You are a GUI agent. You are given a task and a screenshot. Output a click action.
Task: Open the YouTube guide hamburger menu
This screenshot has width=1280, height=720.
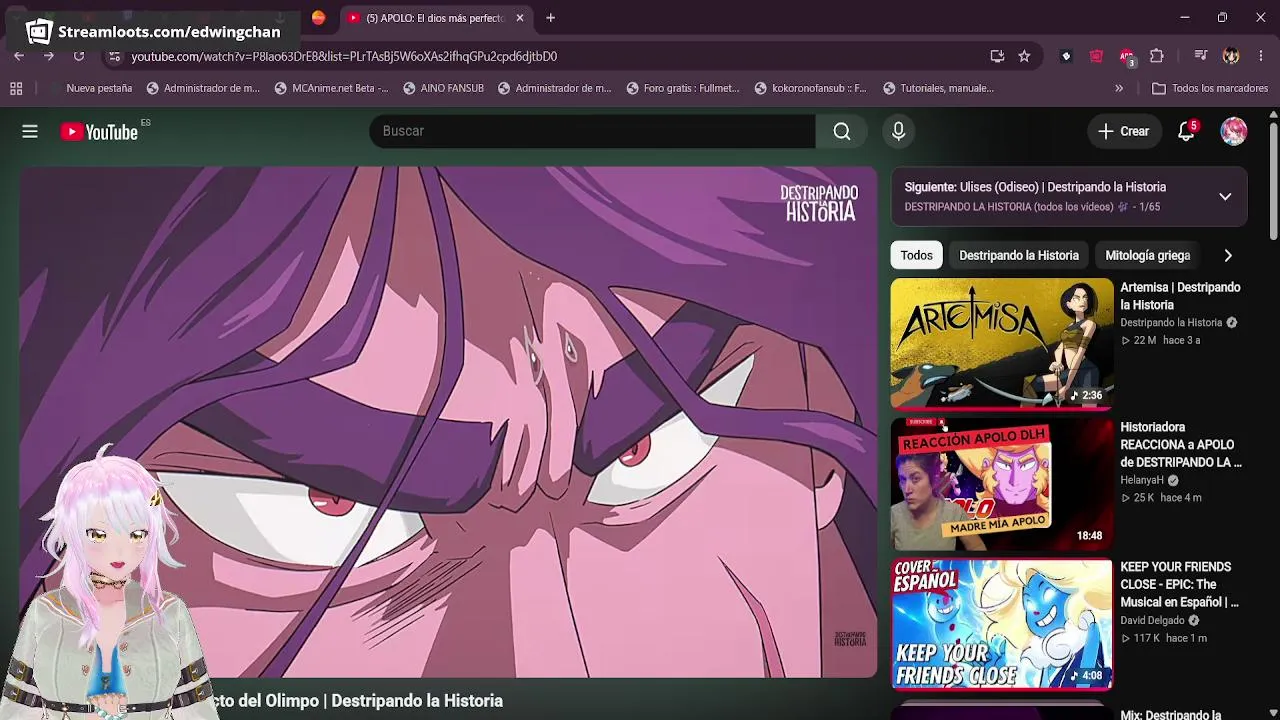coord(30,131)
